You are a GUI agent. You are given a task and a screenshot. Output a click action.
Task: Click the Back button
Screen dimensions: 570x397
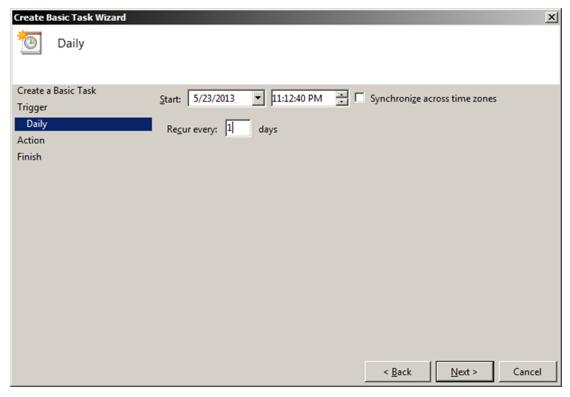(x=397, y=372)
